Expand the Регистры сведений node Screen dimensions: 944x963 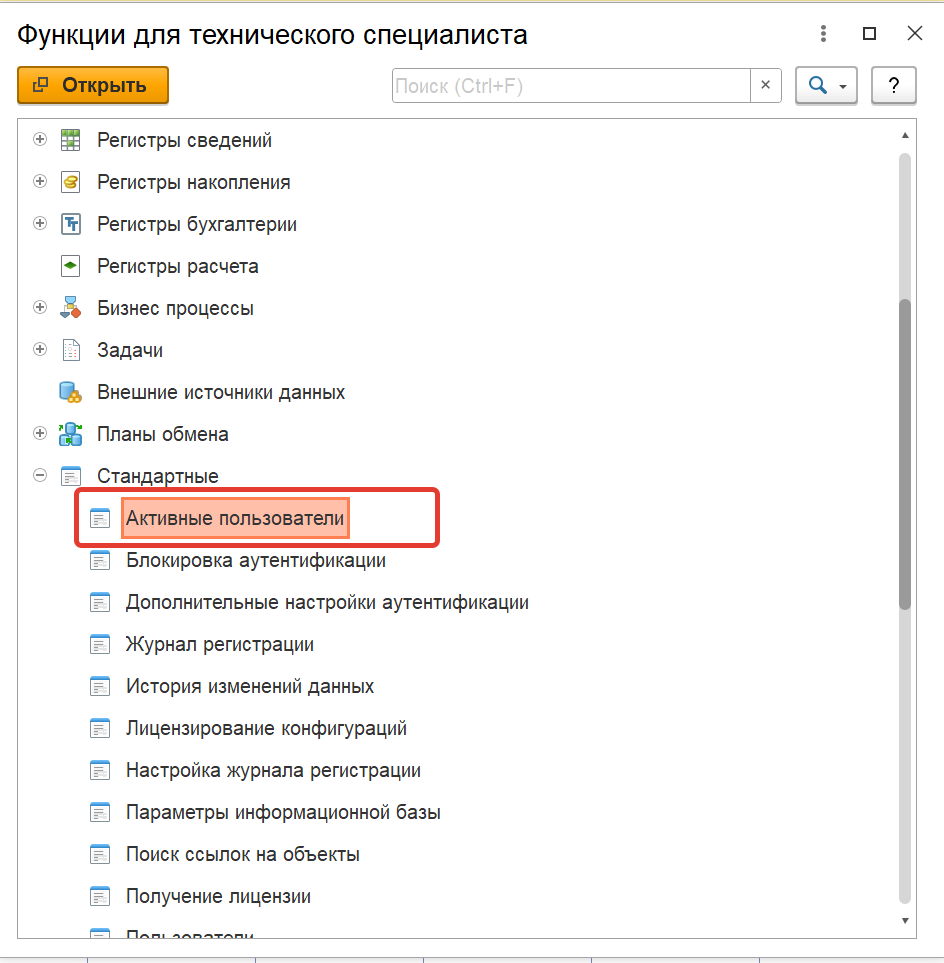(x=40, y=139)
